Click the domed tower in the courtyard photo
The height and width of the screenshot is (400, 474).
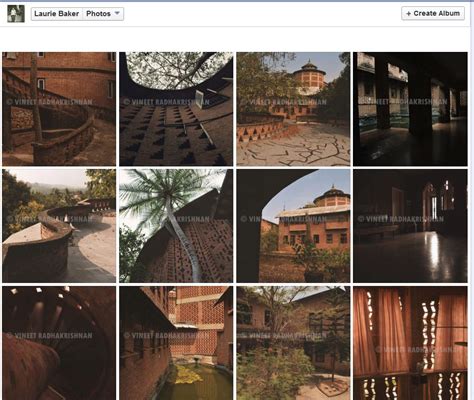tap(309, 77)
